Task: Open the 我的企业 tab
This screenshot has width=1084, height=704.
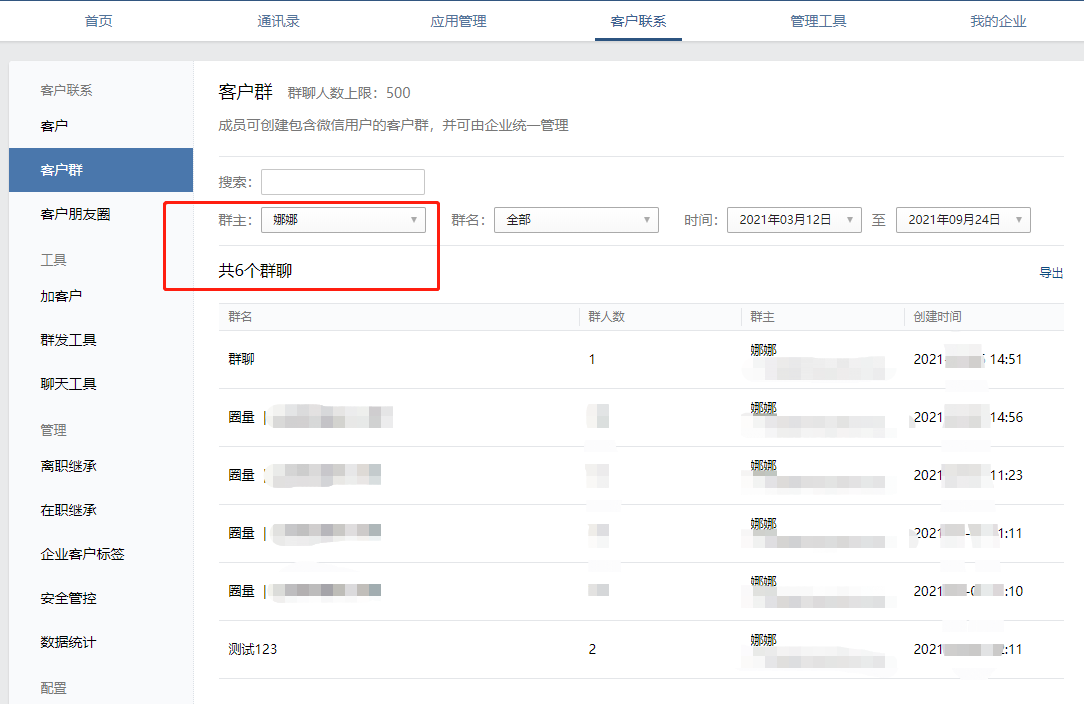Action: [998, 20]
